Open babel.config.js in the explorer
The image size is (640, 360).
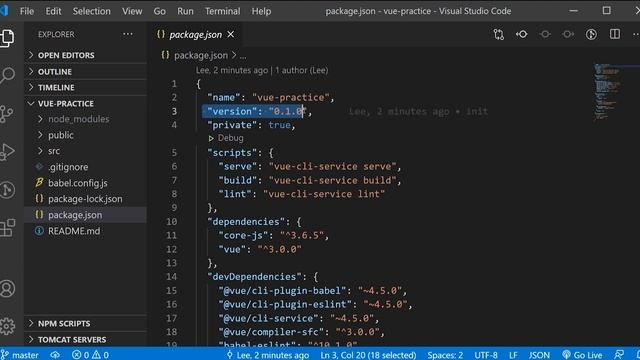[86, 183]
